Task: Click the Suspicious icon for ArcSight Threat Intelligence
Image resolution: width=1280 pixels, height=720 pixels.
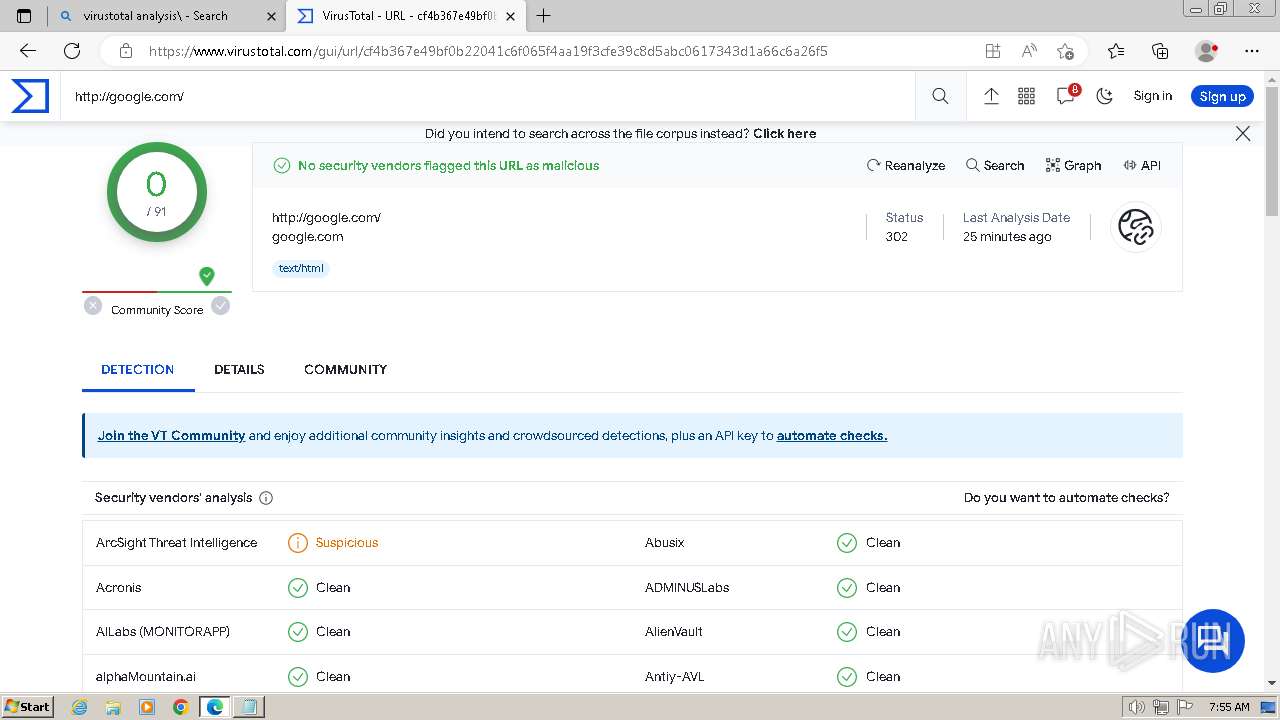Action: tap(298, 543)
